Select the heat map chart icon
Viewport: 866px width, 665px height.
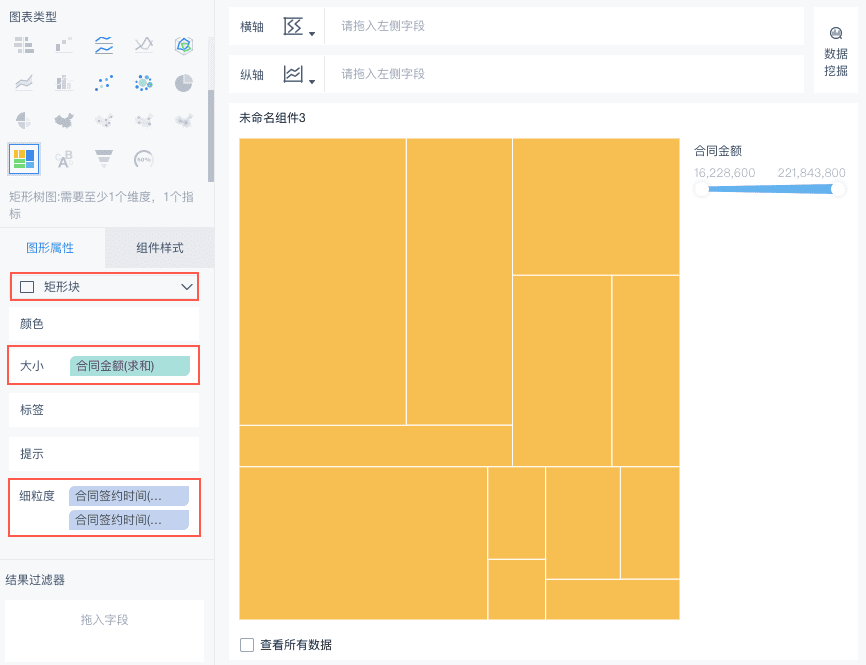183,120
